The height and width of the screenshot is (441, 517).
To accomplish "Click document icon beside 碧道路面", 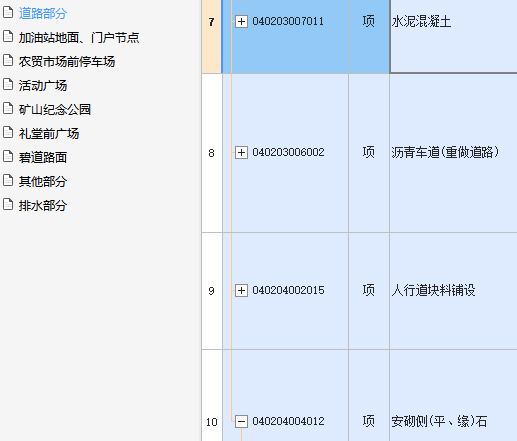I will click(8, 156).
